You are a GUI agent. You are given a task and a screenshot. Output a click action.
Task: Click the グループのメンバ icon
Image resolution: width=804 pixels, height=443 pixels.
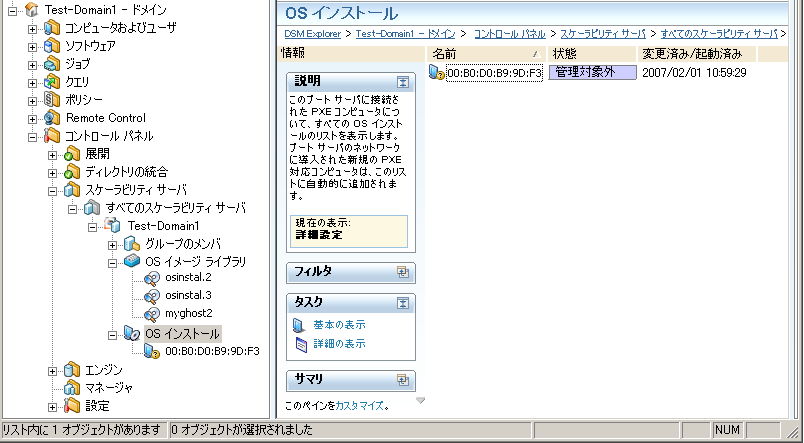132,244
